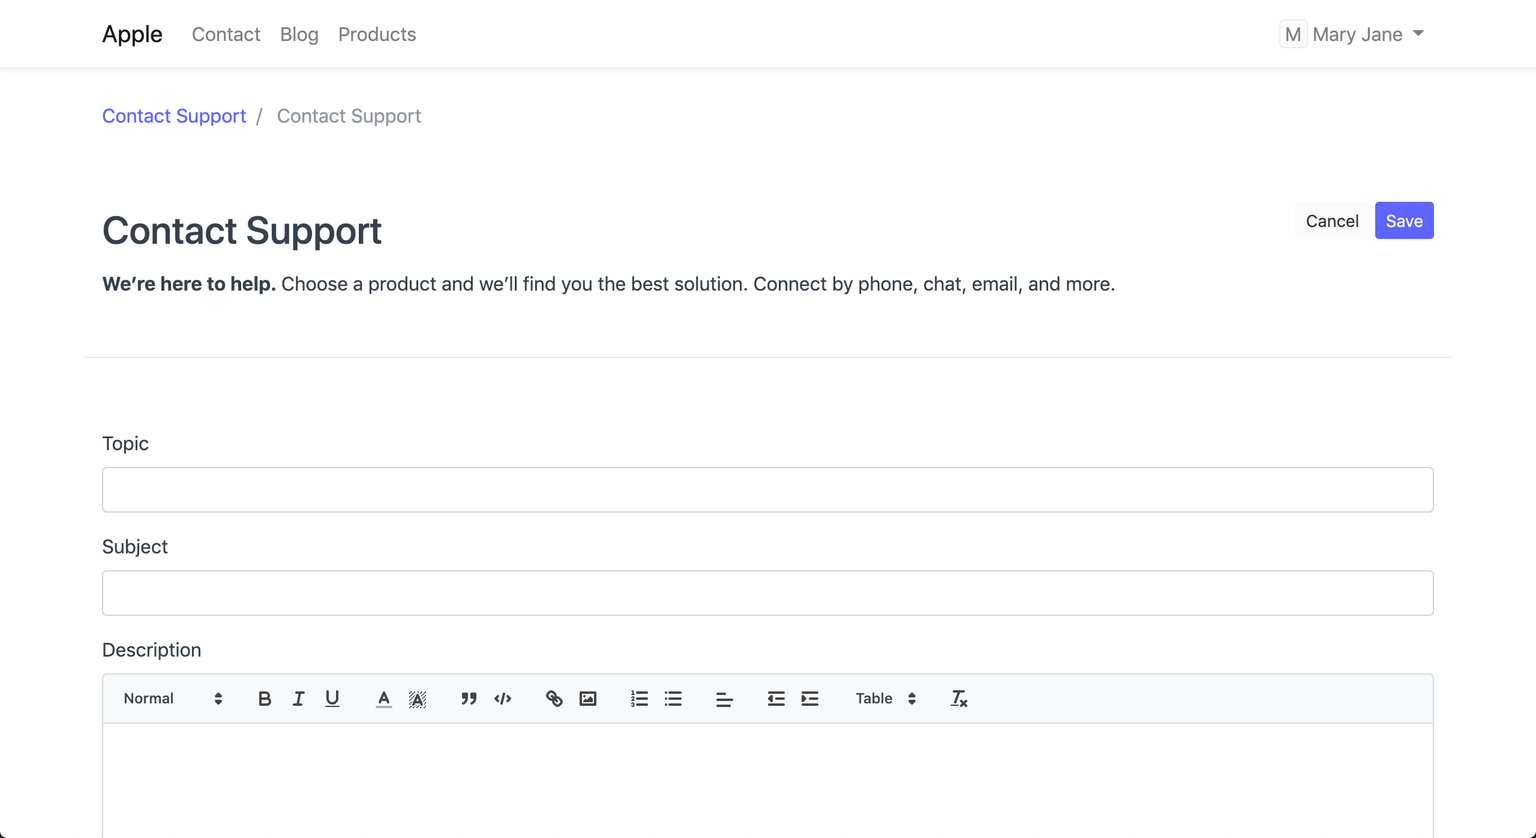Open the Mary Jane user menu
This screenshot has width=1536, height=838.
click(1353, 34)
